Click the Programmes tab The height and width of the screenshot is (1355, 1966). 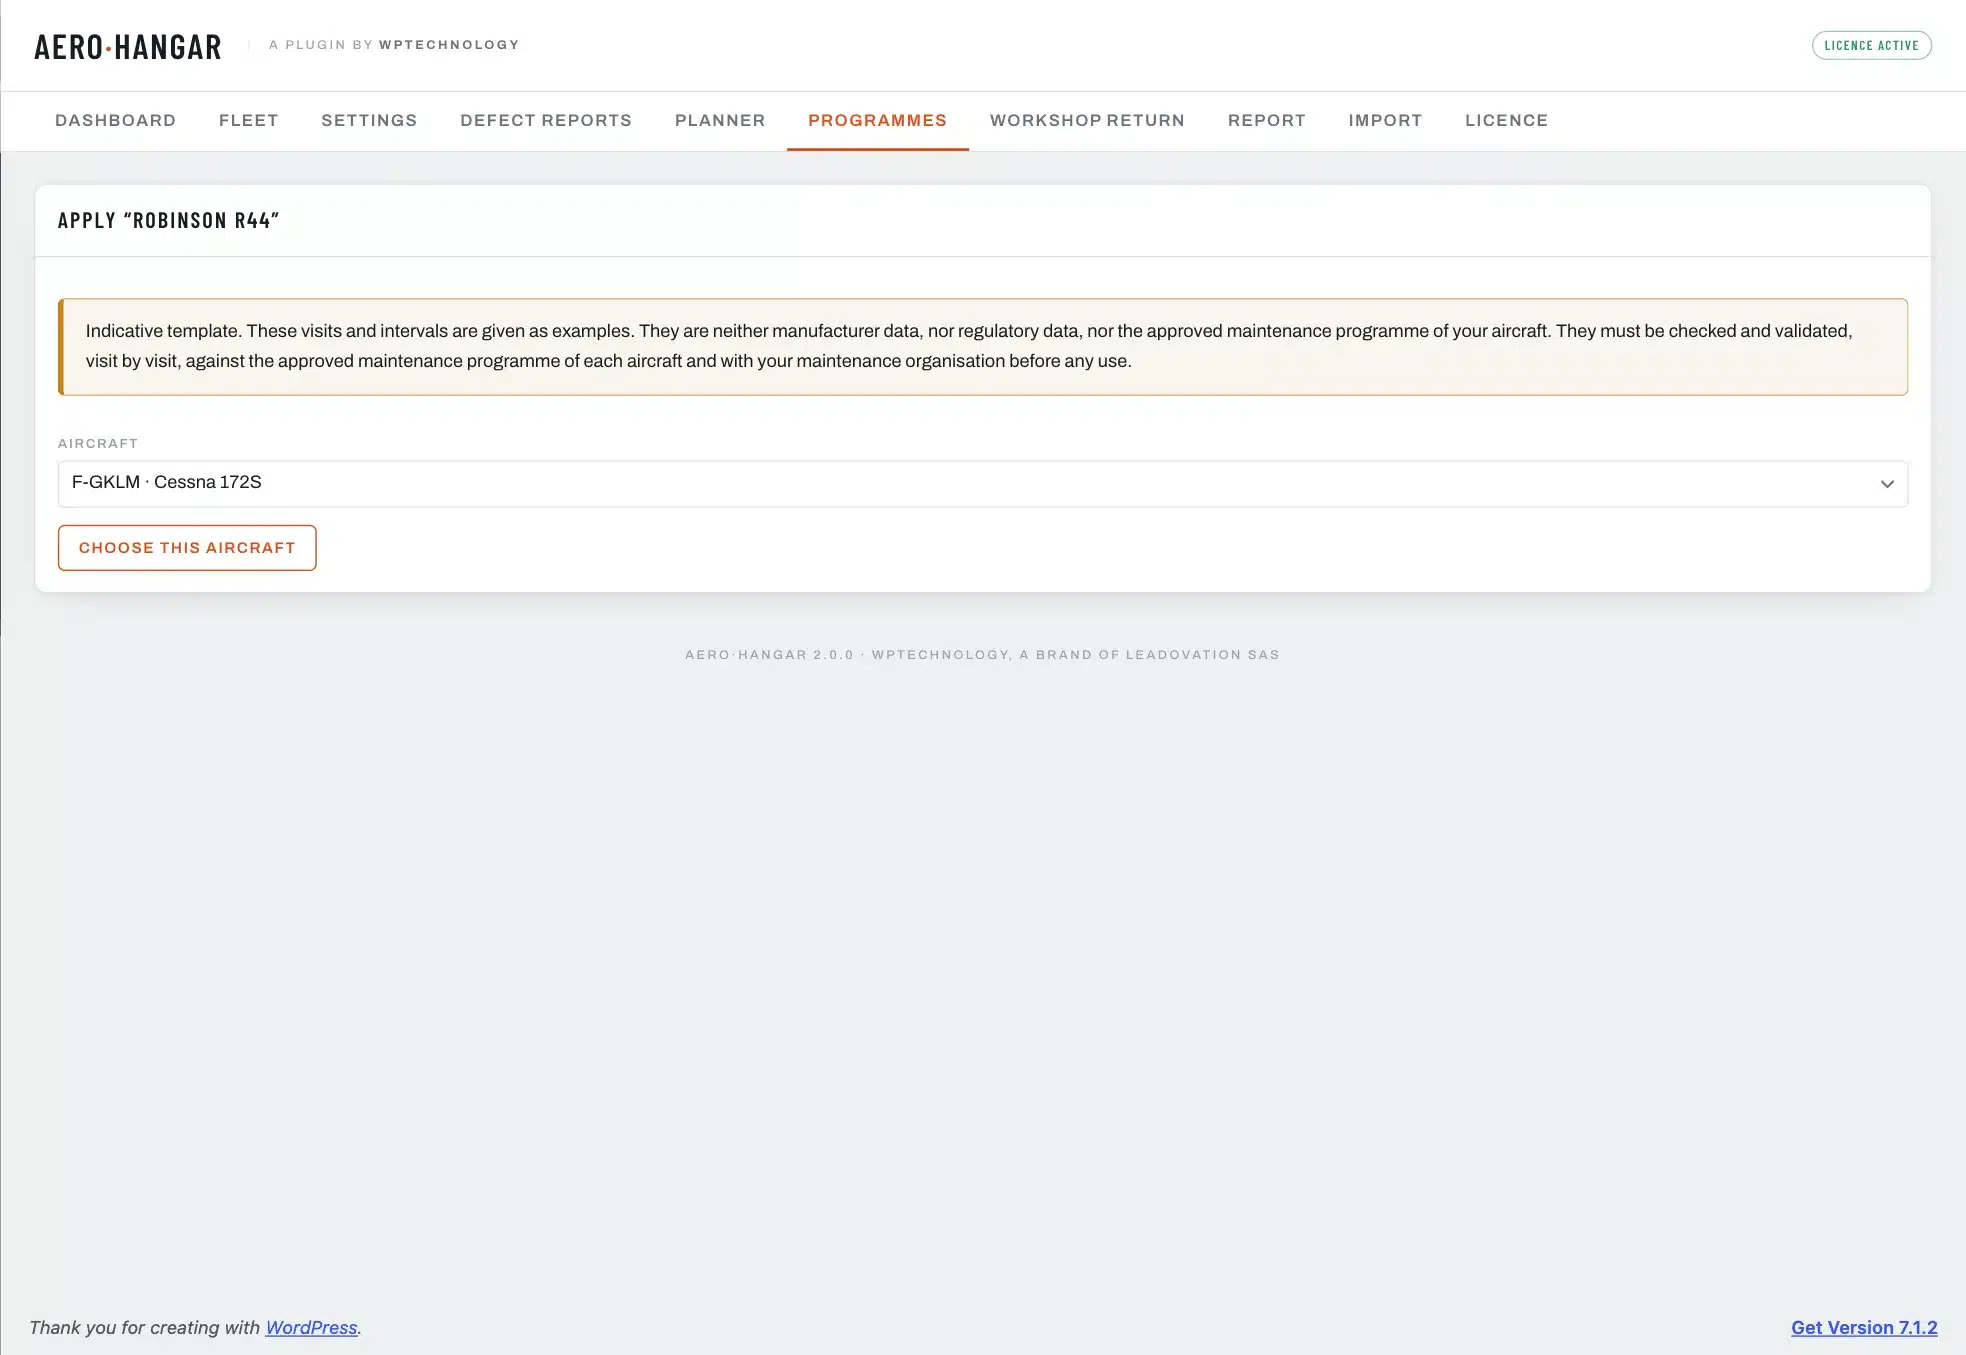click(877, 121)
